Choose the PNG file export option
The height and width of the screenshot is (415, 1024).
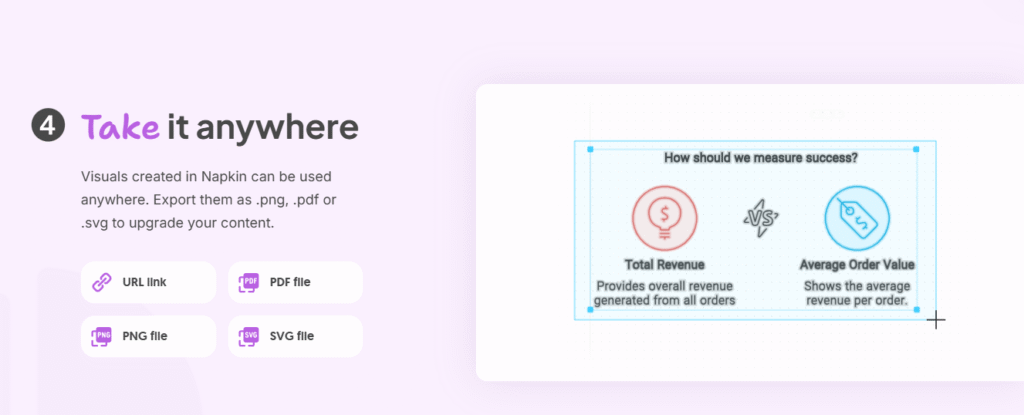[148, 336]
